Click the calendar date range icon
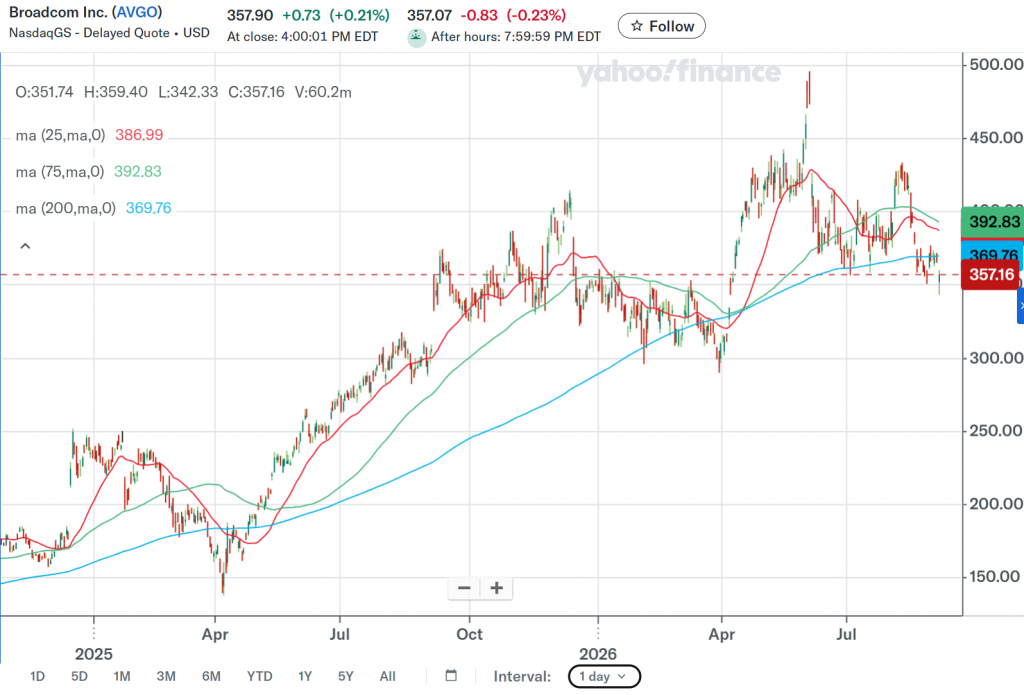The height and width of the screenshot is (695, 1024). pyautogui.click(x=451, y=675)
